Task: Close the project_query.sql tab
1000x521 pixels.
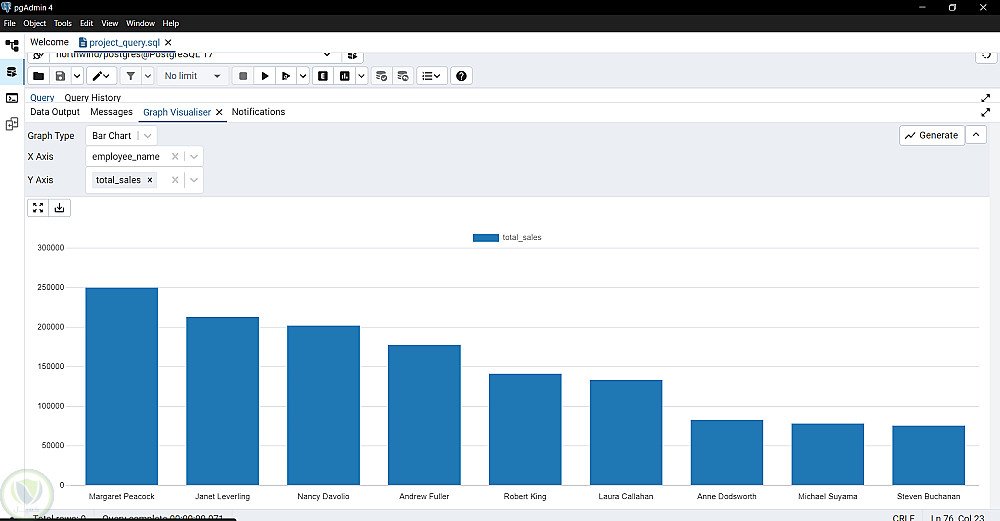Action: coord(168,42)
